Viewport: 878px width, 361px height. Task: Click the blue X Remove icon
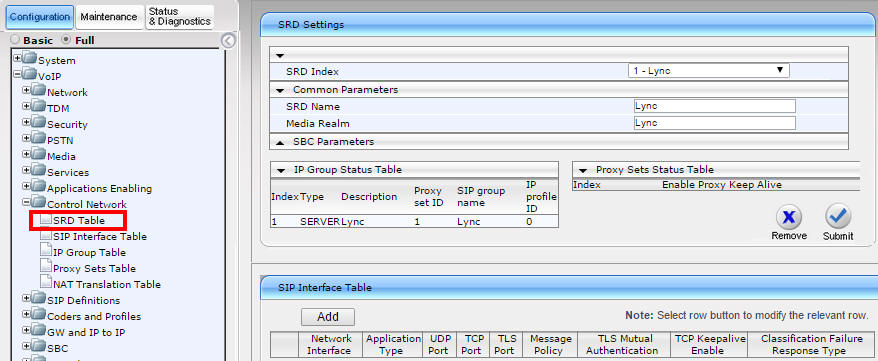tap(788, 217)
